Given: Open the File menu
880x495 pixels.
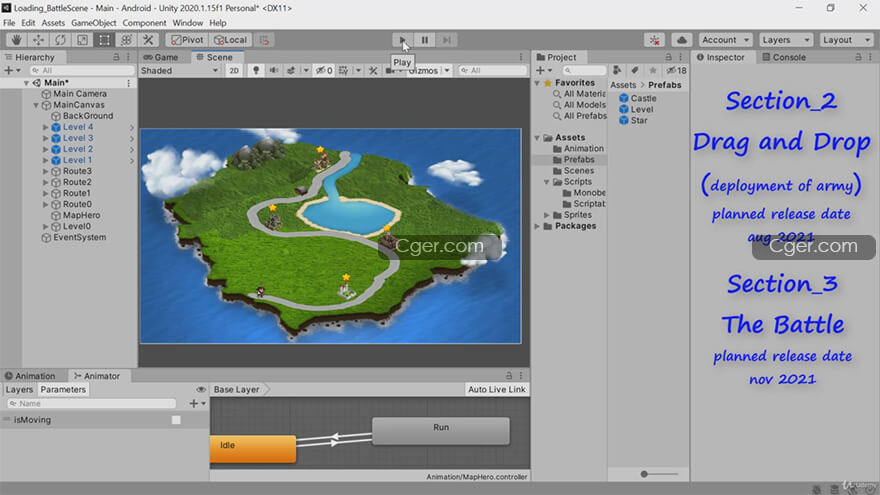Looking at the screenshot, I should coord(9,23).
